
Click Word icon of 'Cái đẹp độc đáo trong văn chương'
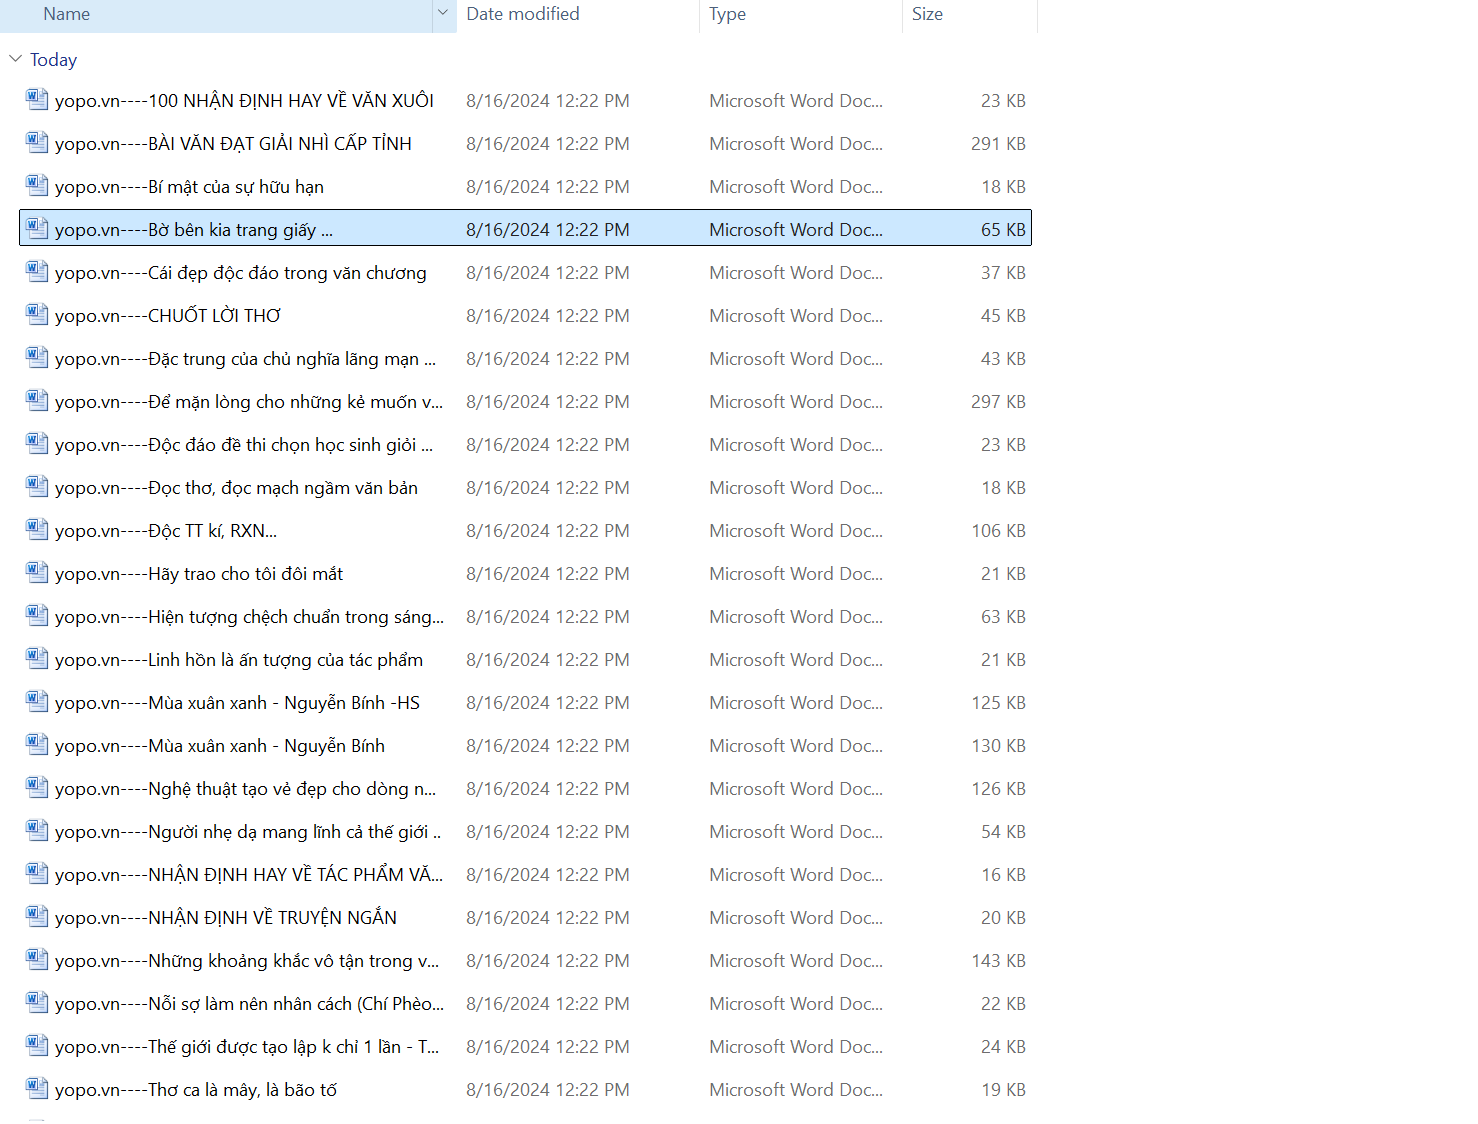point(37,271)
